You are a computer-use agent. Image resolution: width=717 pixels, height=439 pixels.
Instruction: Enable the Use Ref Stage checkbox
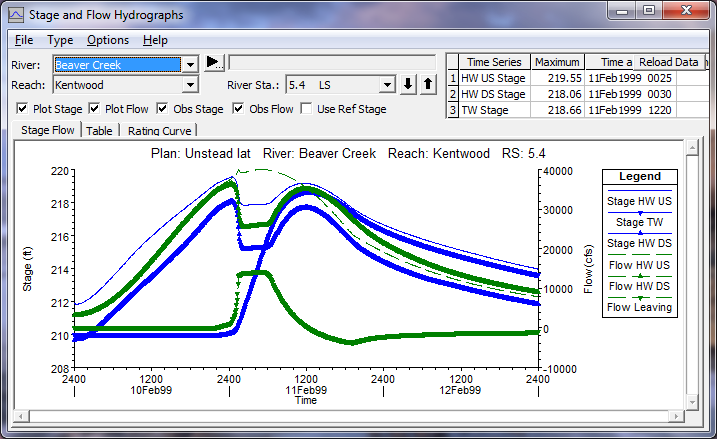[307, 108]
